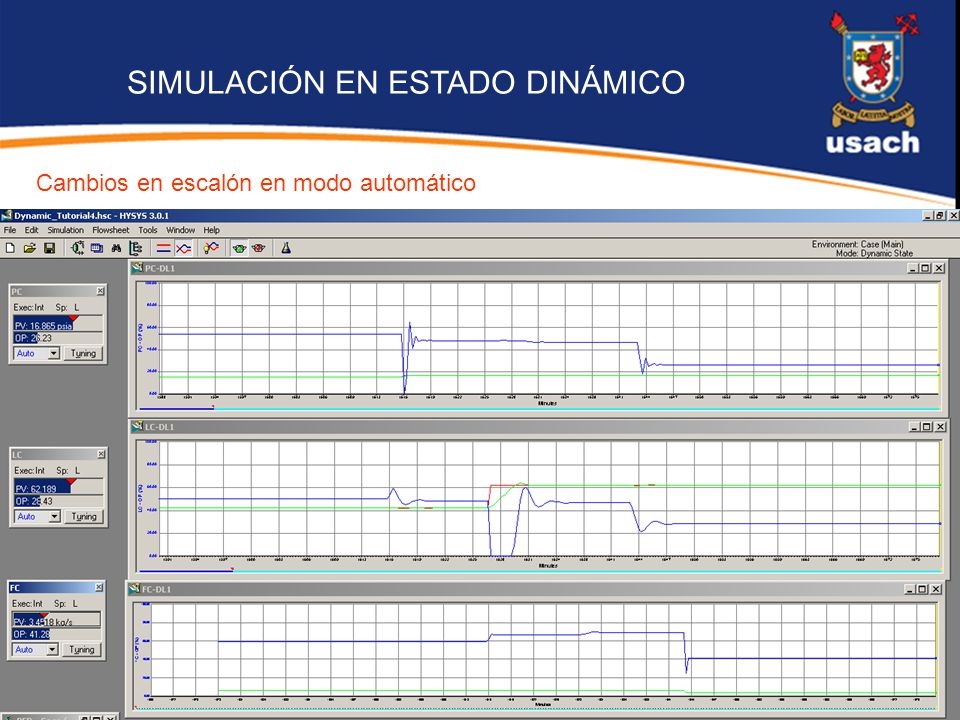The image size is (960, 720).
Task: Open the Edit menu
Action: coord(31,230)
